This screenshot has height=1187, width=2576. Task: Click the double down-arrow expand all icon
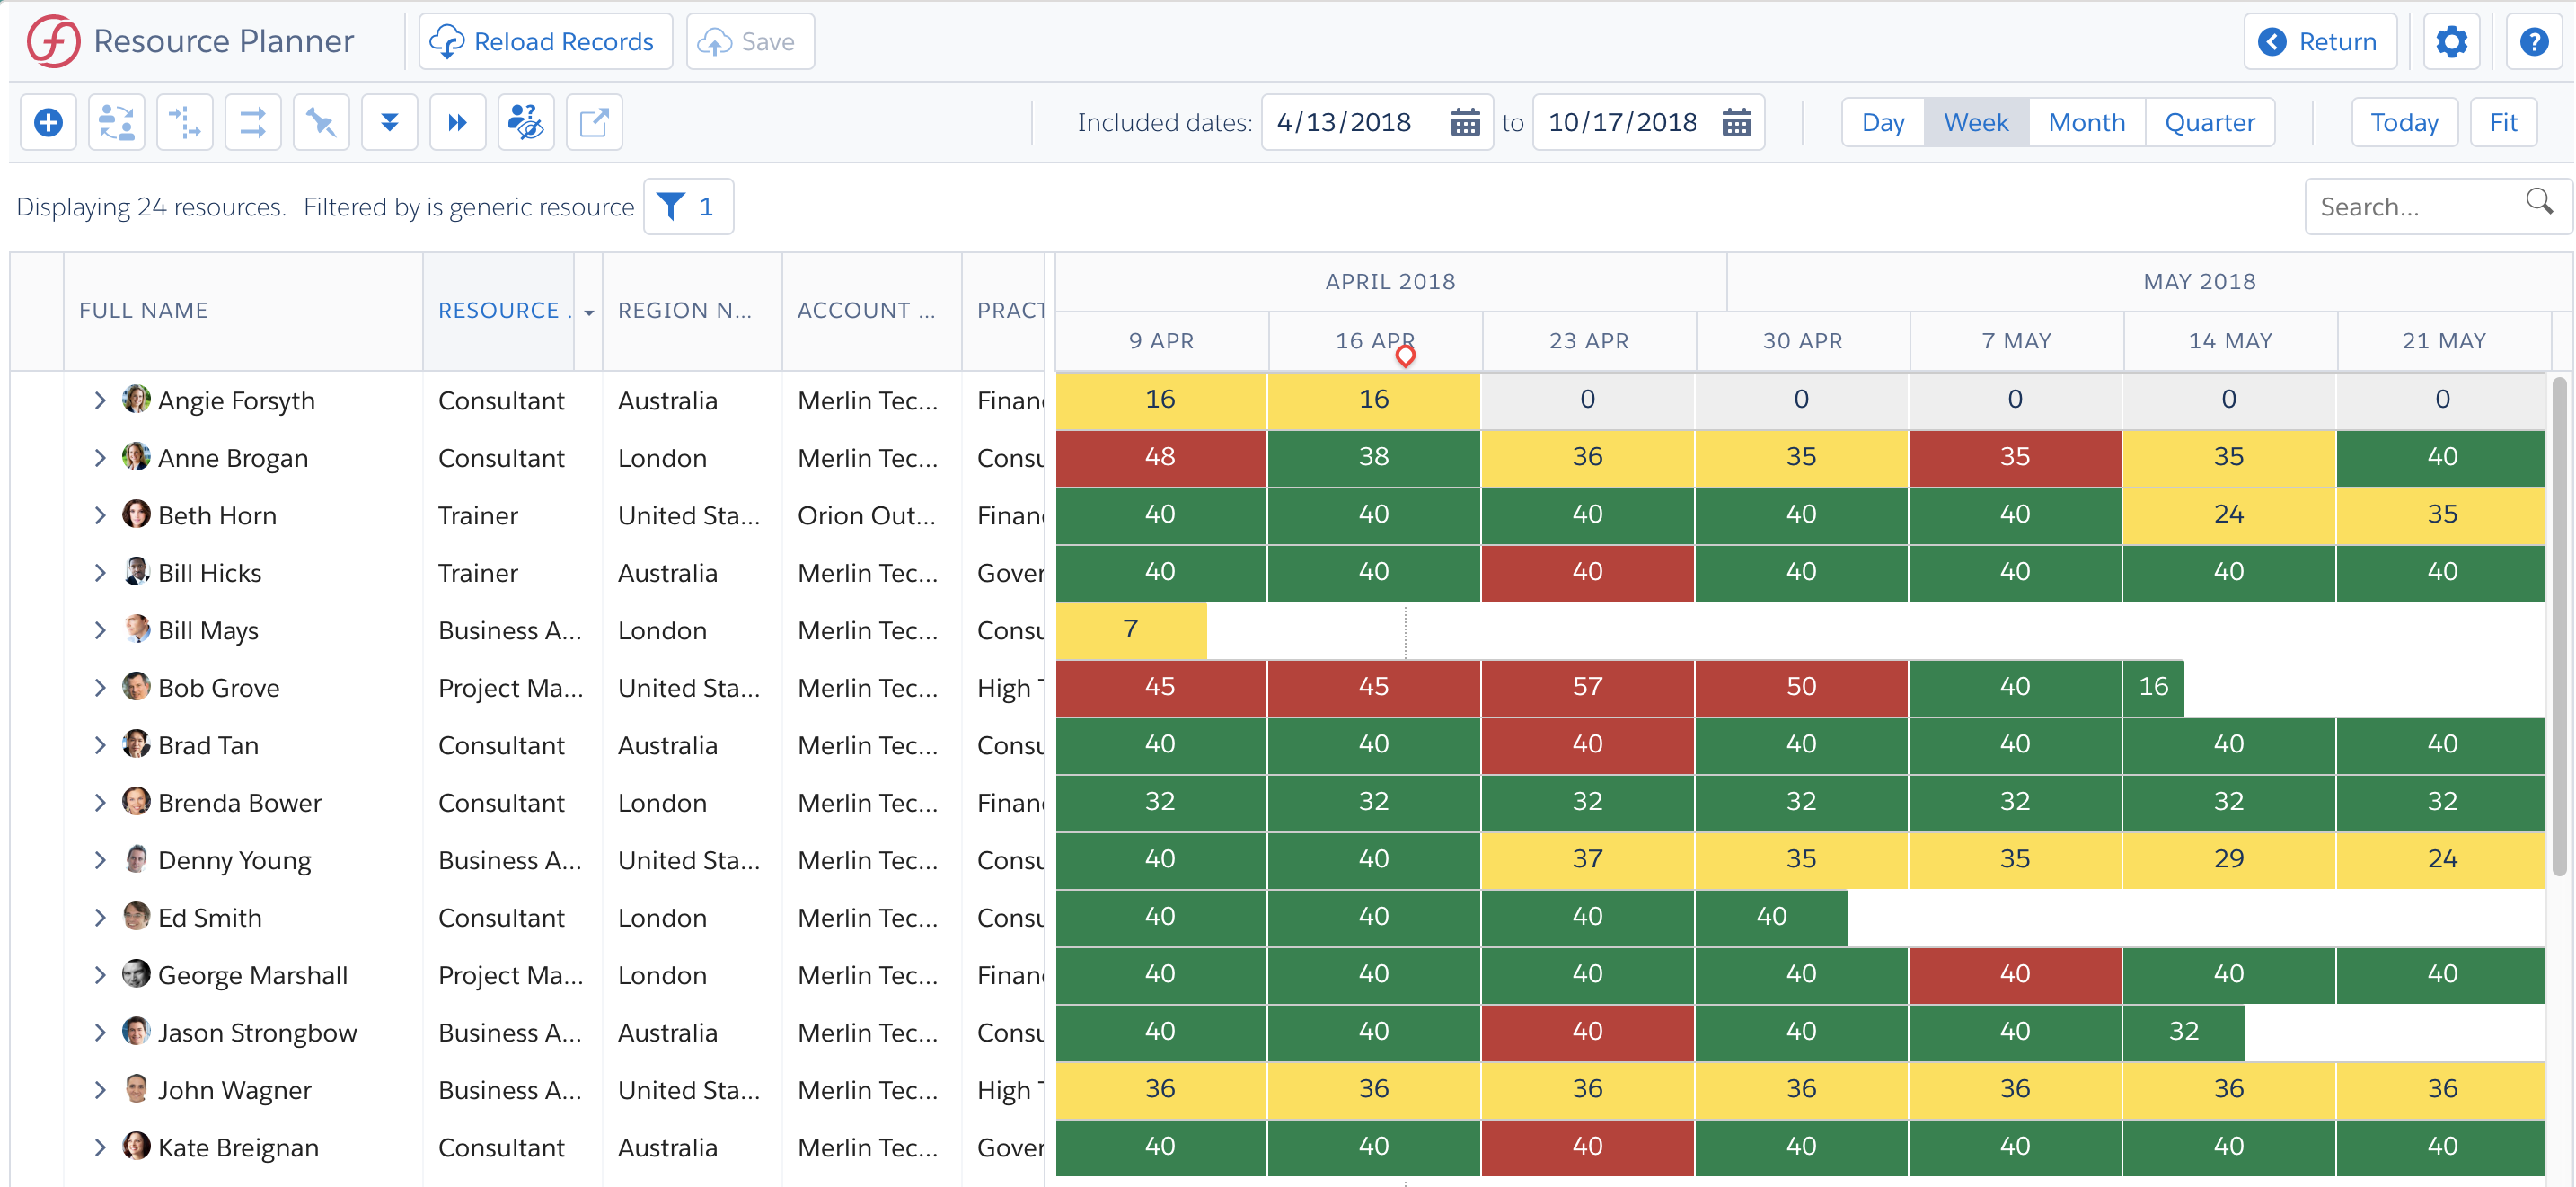(x=389, y=123)
